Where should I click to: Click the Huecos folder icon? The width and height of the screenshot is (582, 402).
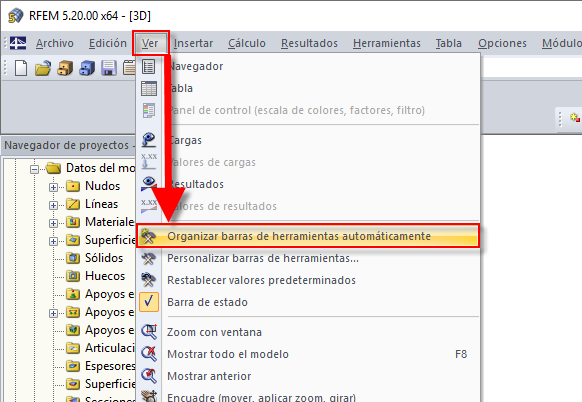pyautogui.click(x=73, y=276)
